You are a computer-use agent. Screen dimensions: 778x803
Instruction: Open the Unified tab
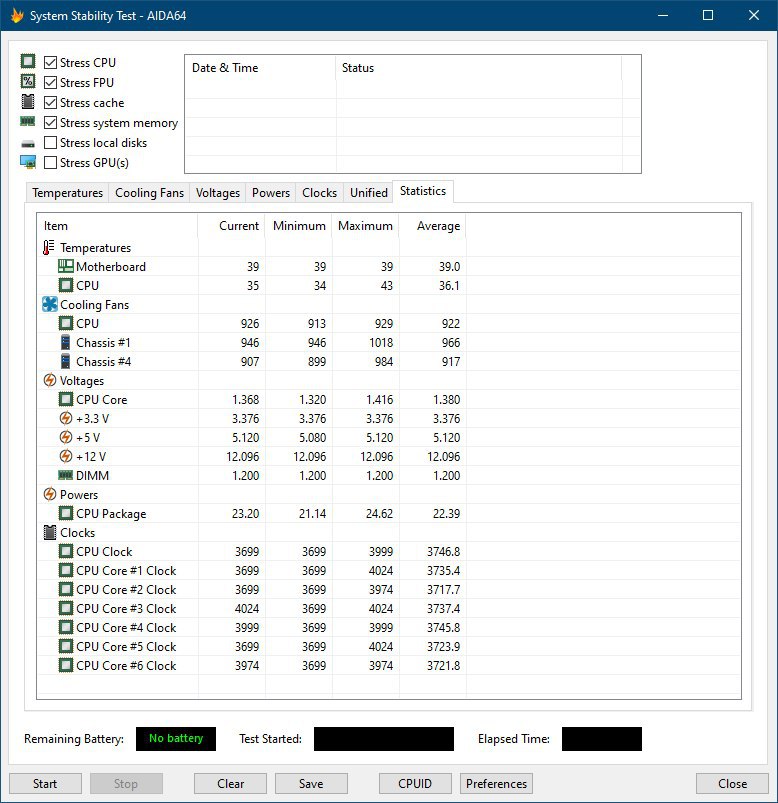[x=369, y=193]
